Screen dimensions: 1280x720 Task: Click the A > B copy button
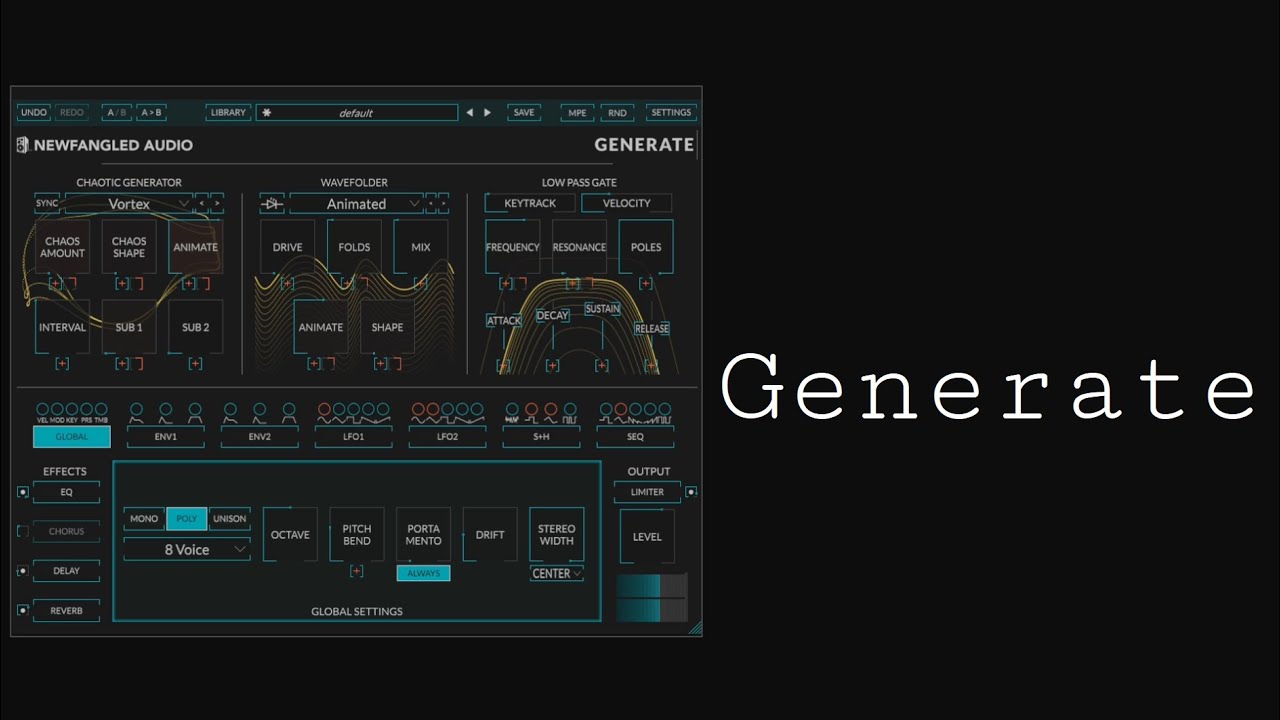click(151, 113)
